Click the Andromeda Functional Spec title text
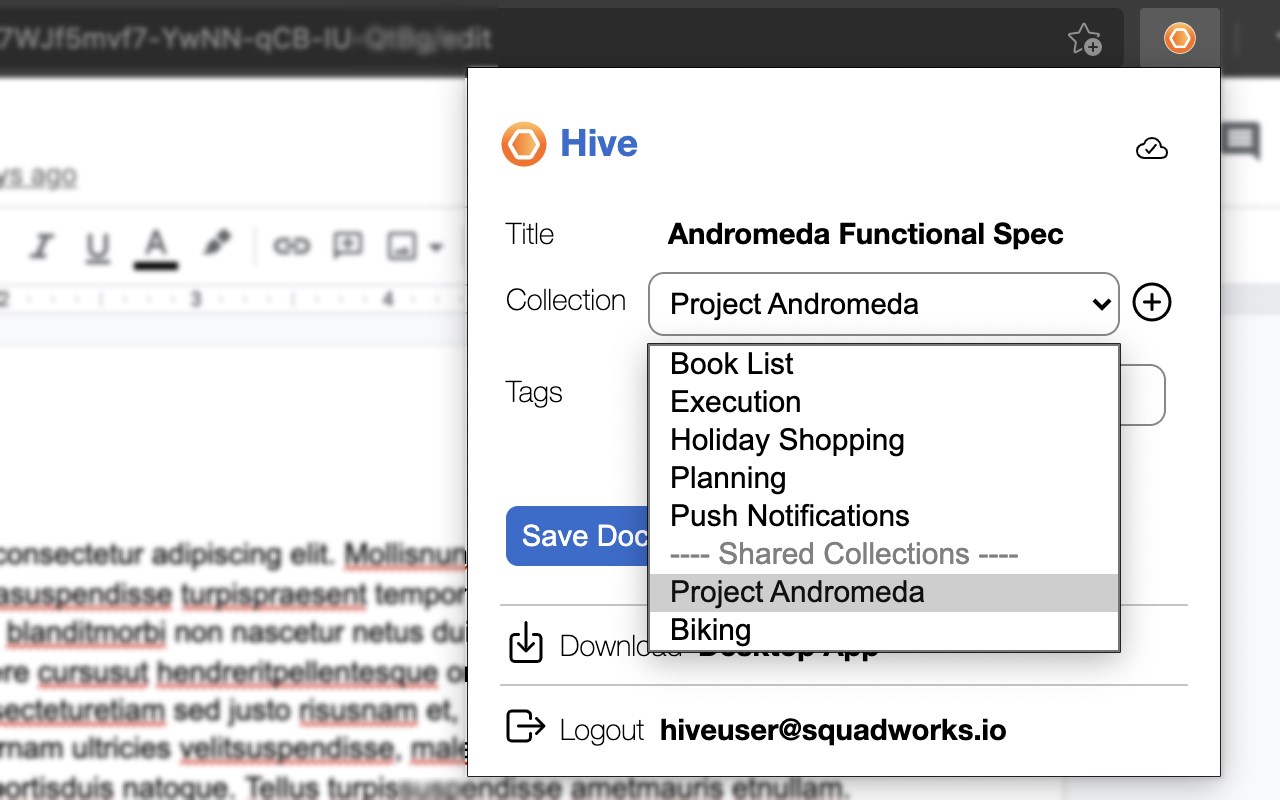 tap(865, 234)
